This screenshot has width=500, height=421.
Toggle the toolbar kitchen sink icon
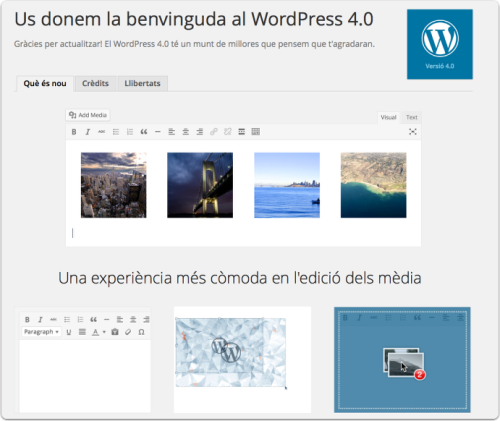pyautogui.click(x=256, y=132)
